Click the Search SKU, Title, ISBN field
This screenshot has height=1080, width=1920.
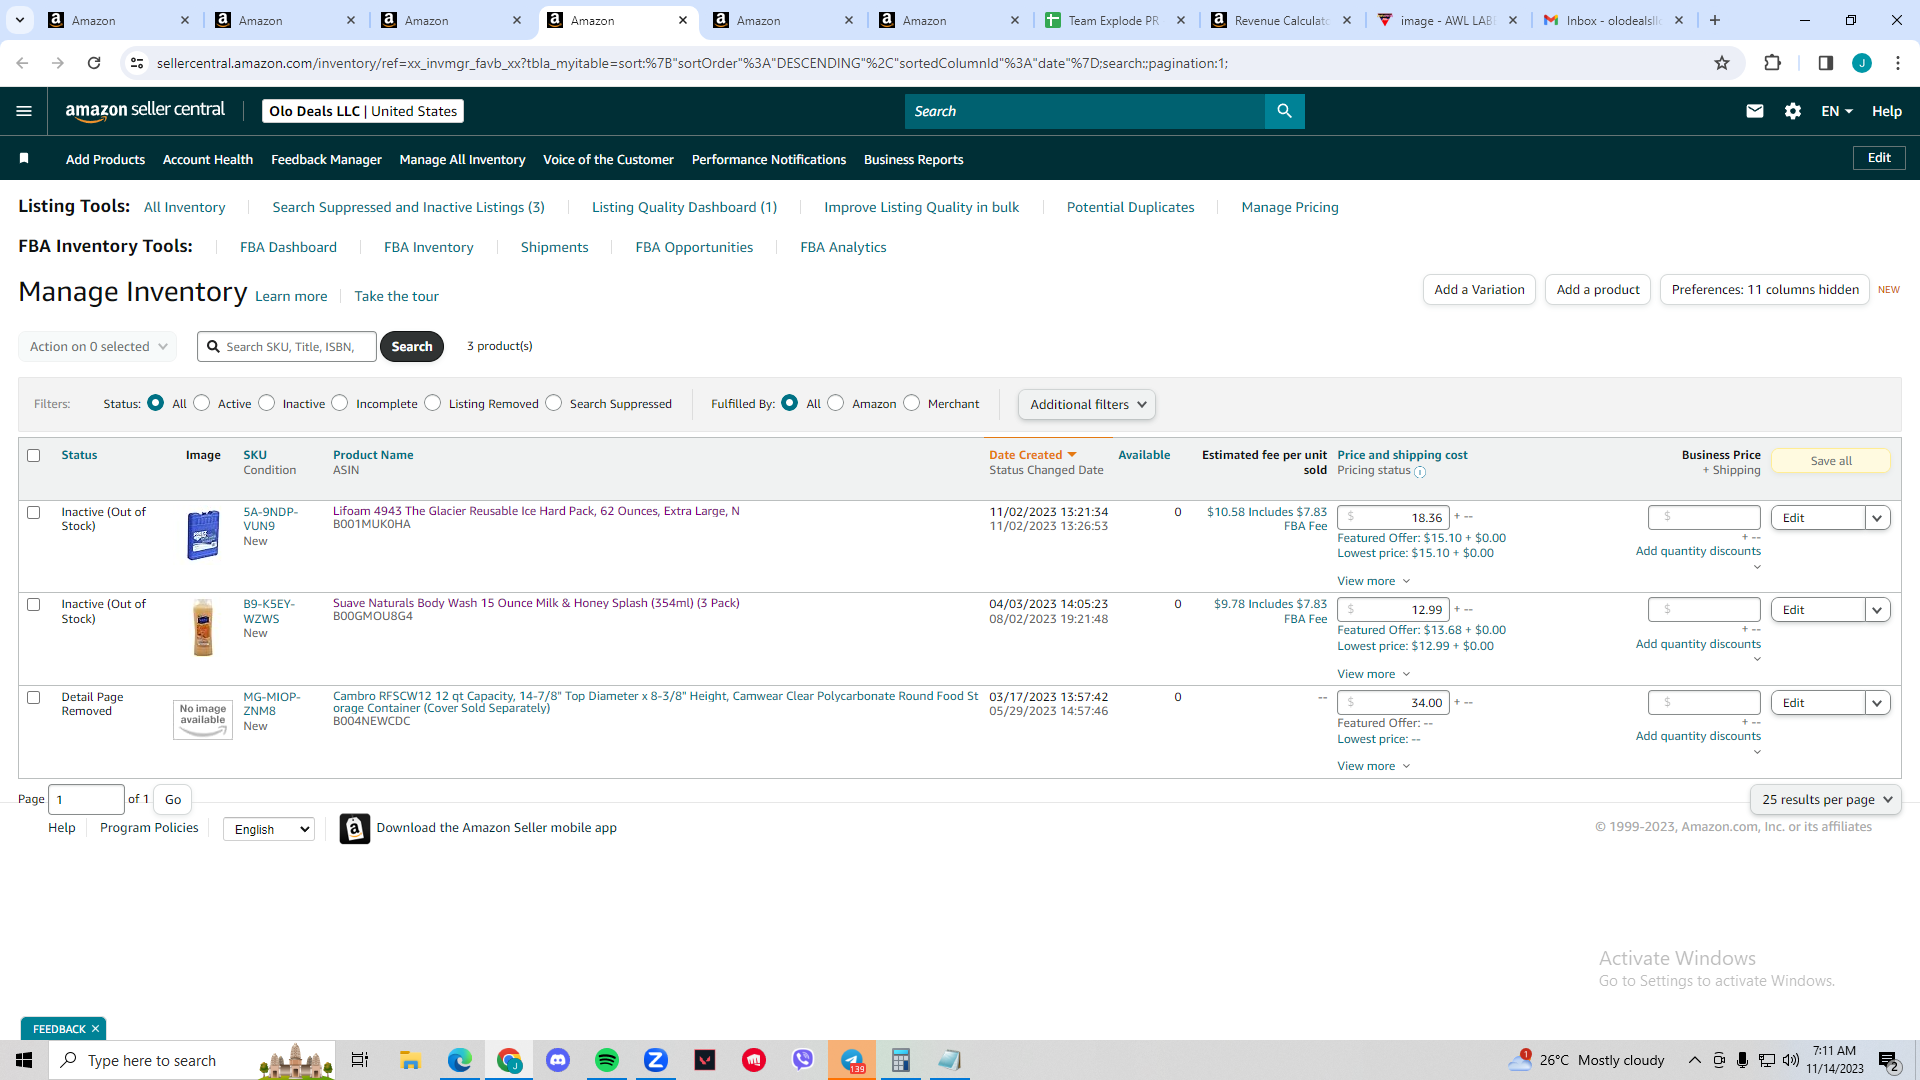click(287, 346)
